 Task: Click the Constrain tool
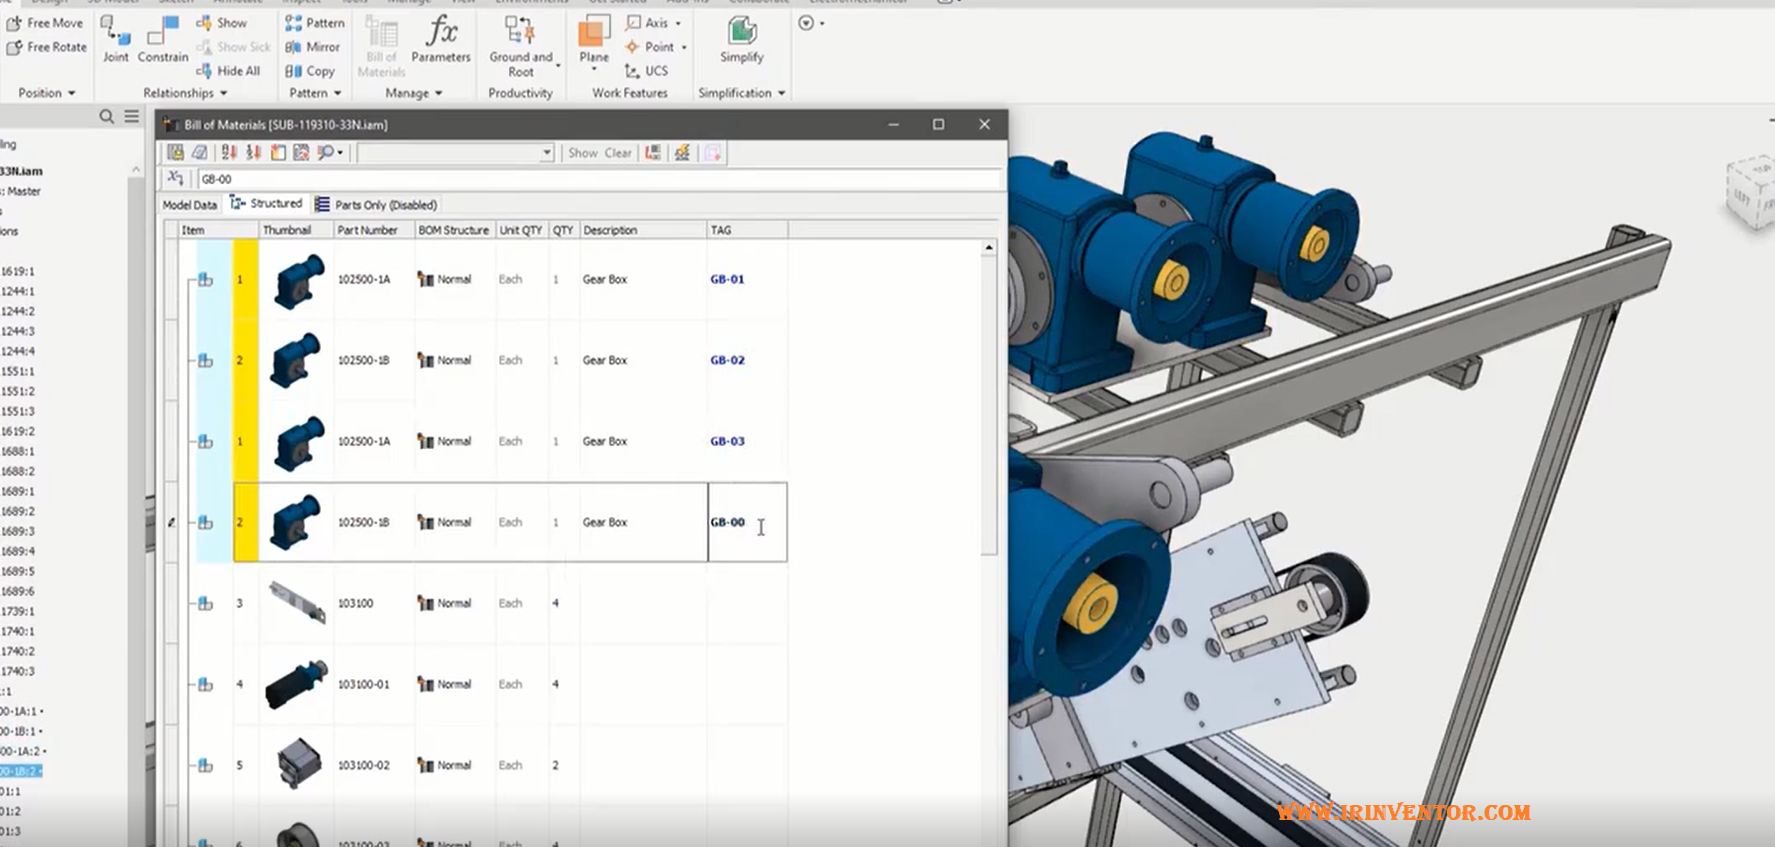point(163,39)
